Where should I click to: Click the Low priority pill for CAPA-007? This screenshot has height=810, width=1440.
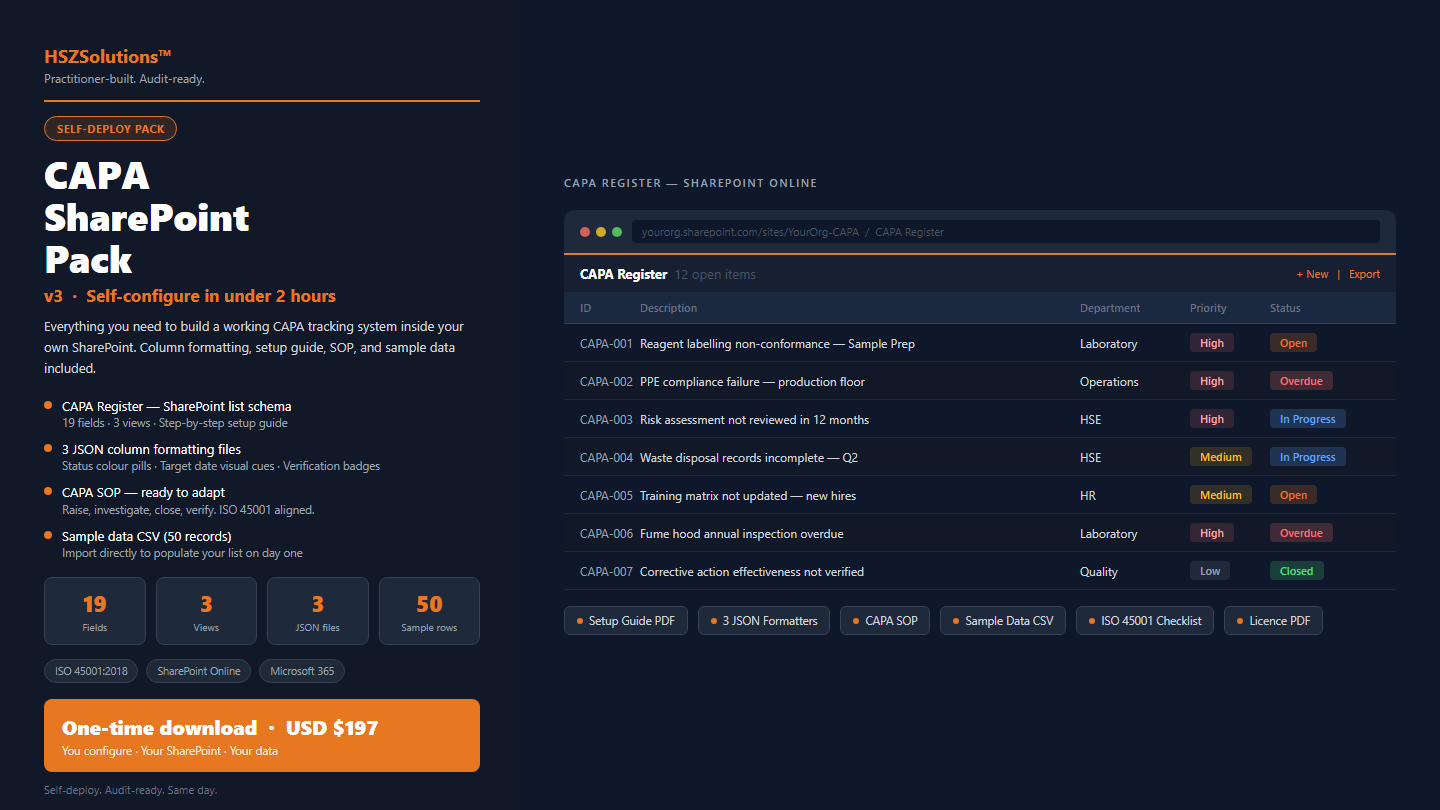(x=1210, y=571)
